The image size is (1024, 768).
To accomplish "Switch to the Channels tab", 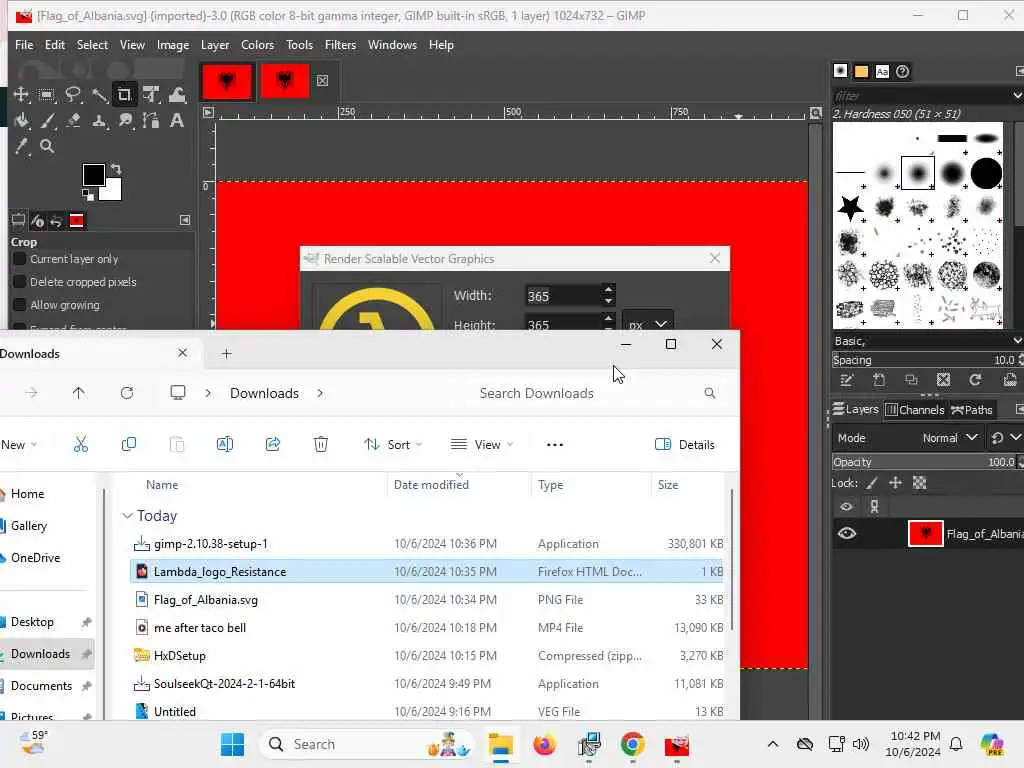I will [915, 409].
